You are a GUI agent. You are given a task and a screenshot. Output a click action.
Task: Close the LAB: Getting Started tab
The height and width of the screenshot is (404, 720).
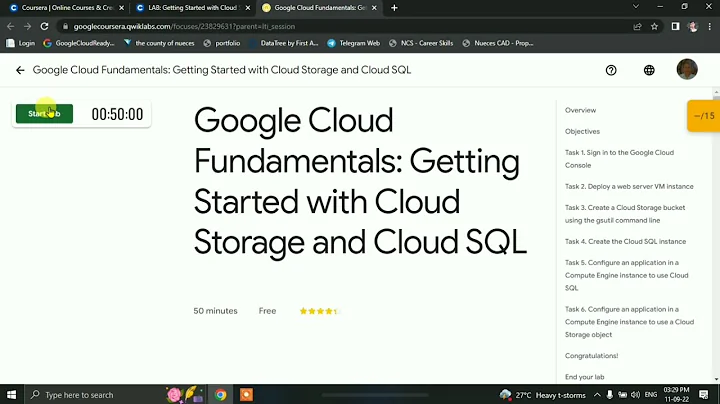[x=248, y=8]
